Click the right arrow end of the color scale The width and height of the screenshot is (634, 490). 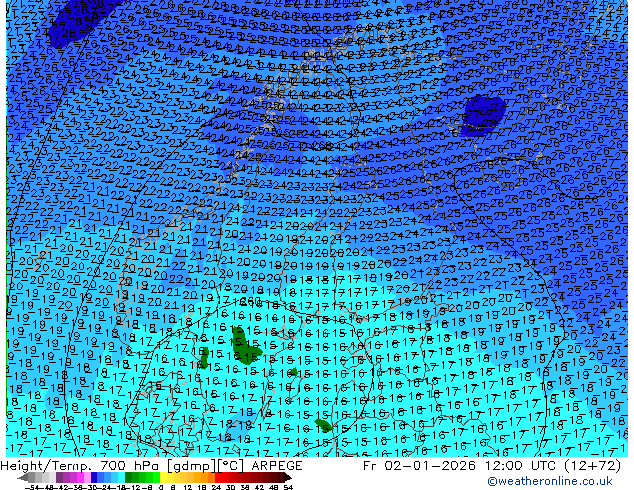tap(287, 478)
